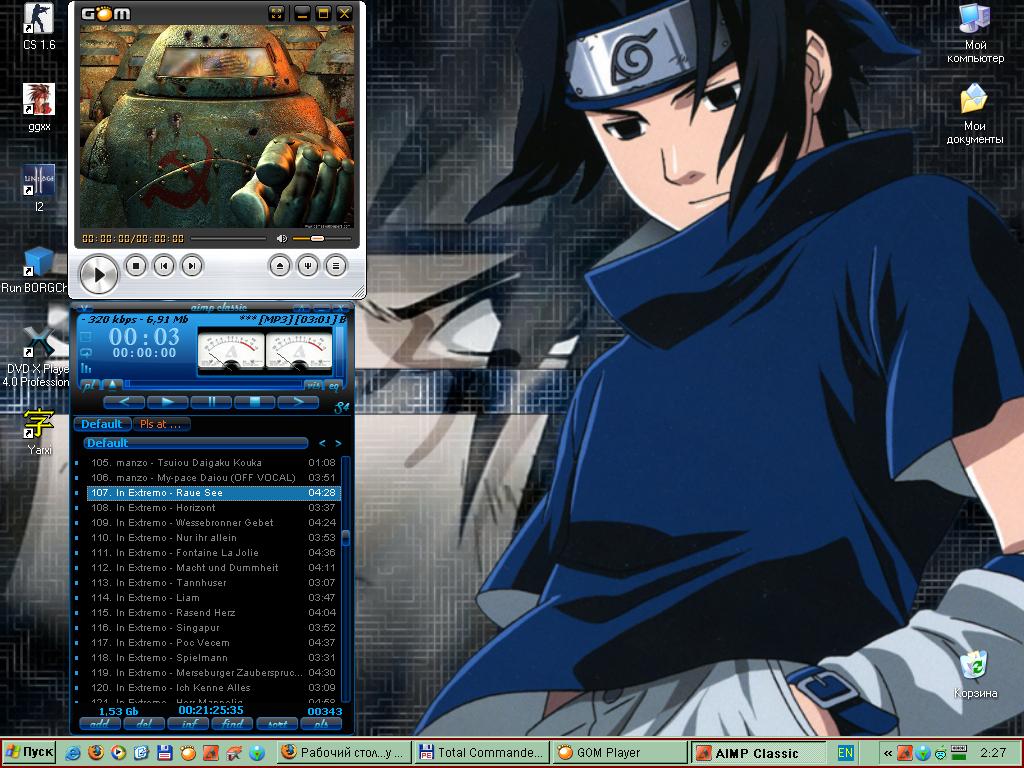This screenshot has height=768, width=1024.
Task: Pause the current AIMP track
Action: tap(211, 402)
